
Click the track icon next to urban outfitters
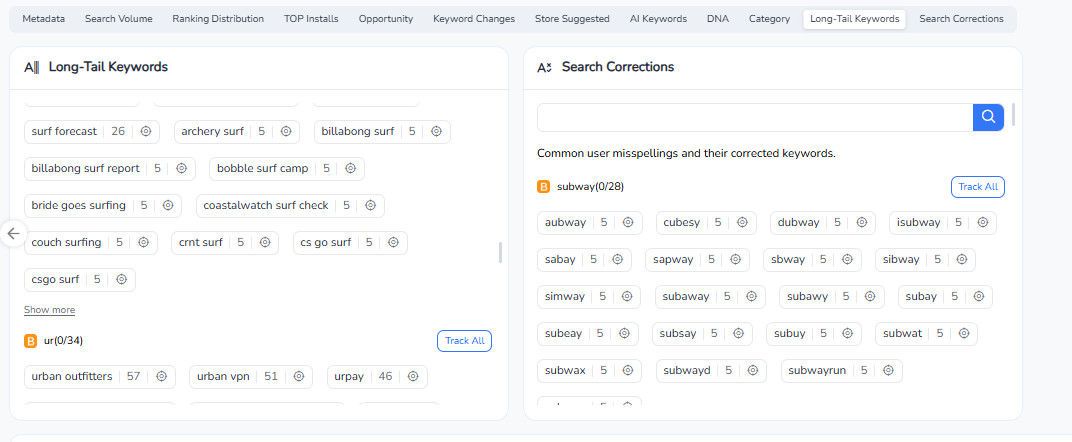click(161, 377)
